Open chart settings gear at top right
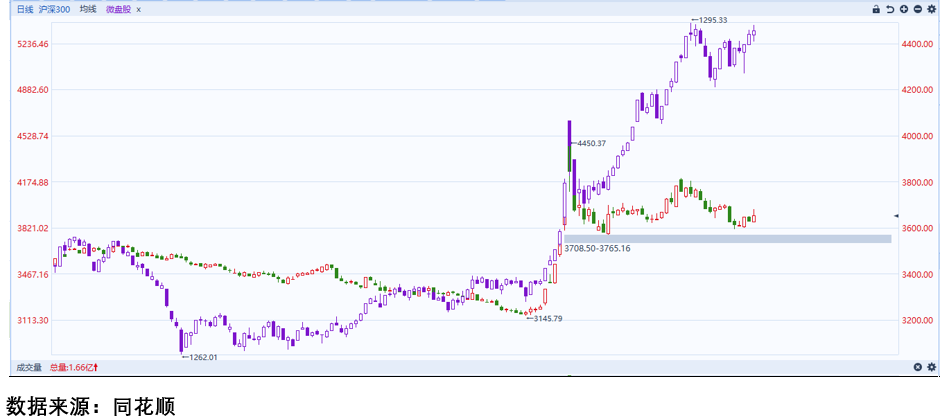The image size is (942, 419). coord(932,10)
